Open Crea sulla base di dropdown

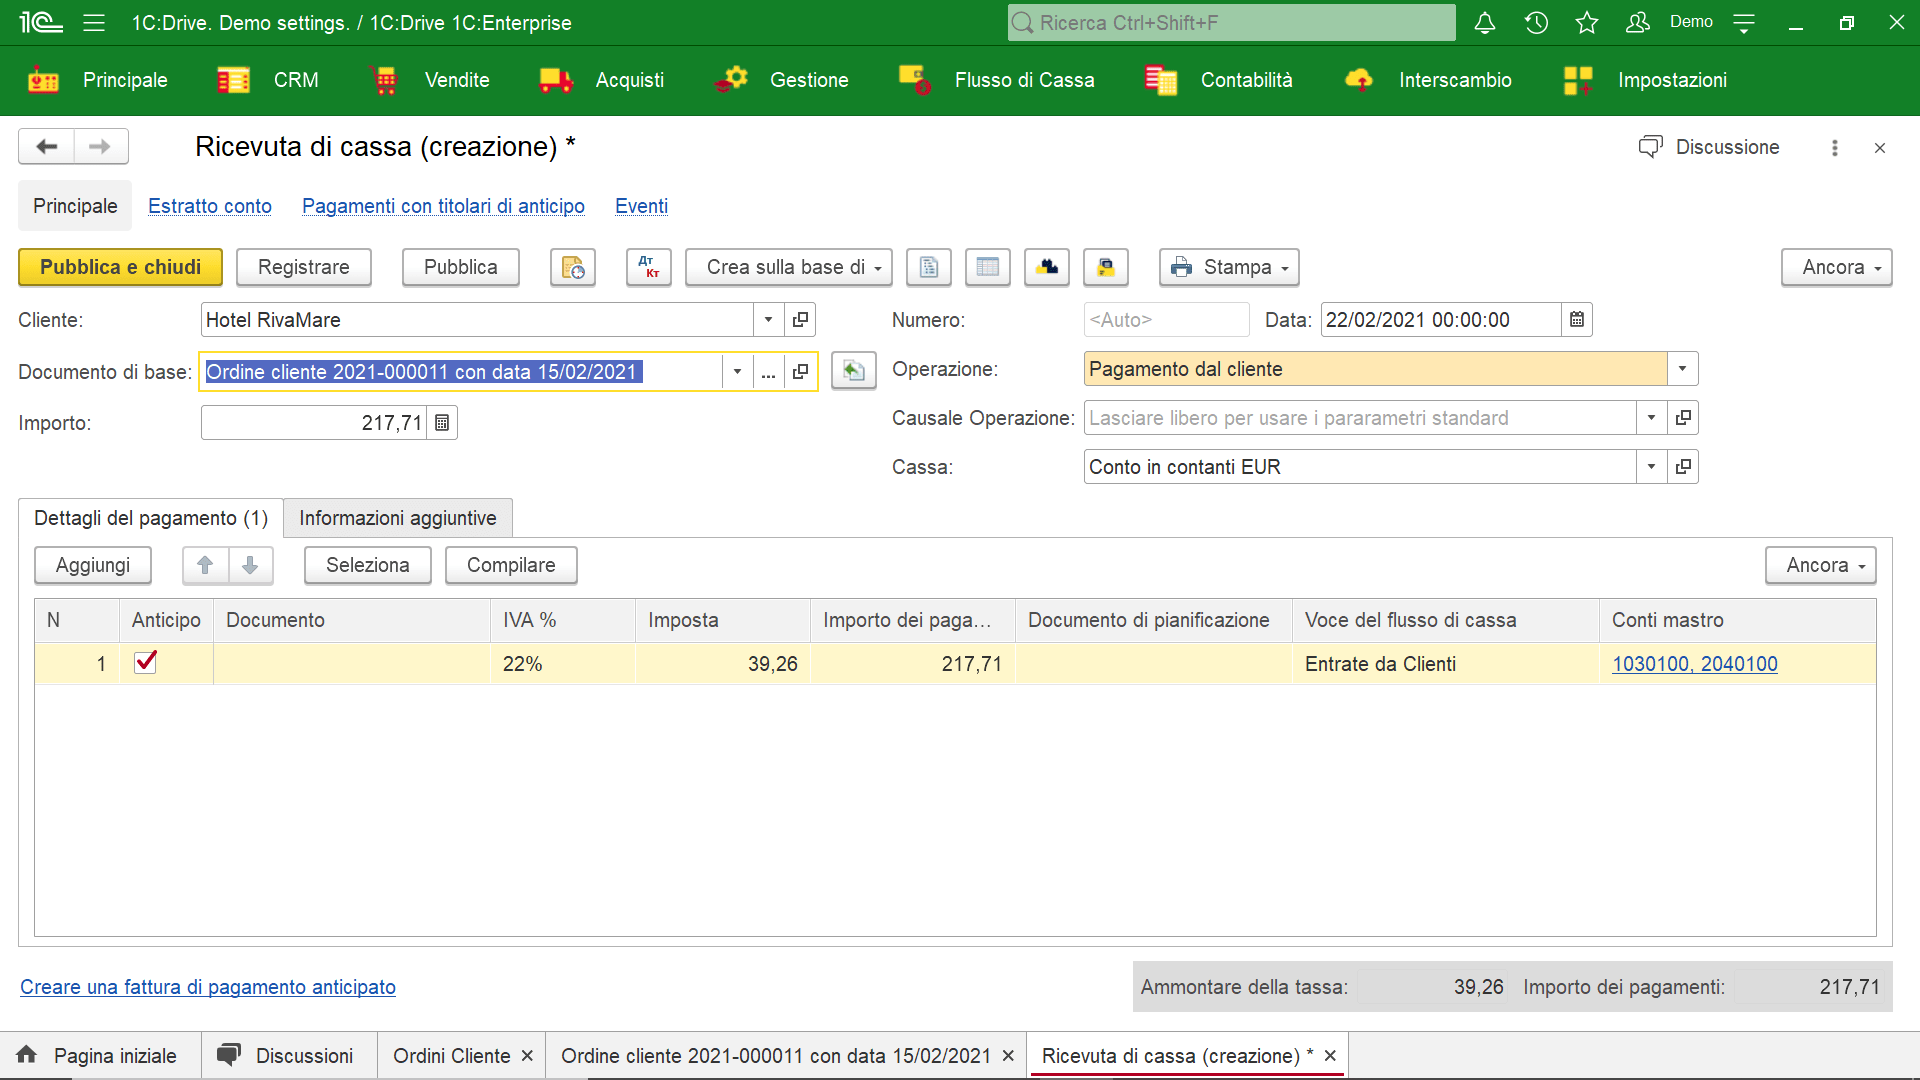(x=788, y=267)
